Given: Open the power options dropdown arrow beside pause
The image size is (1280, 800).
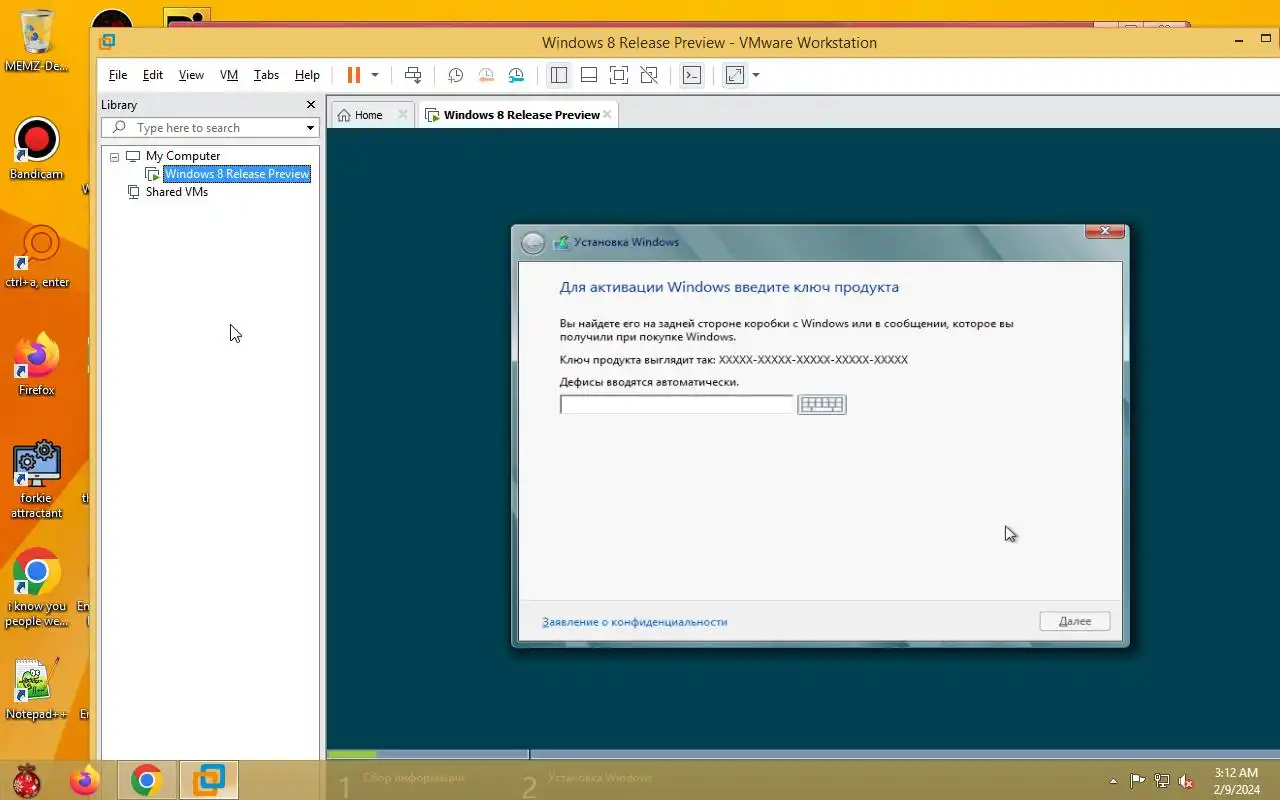Looking at the screenshot, I should point(375,75).
